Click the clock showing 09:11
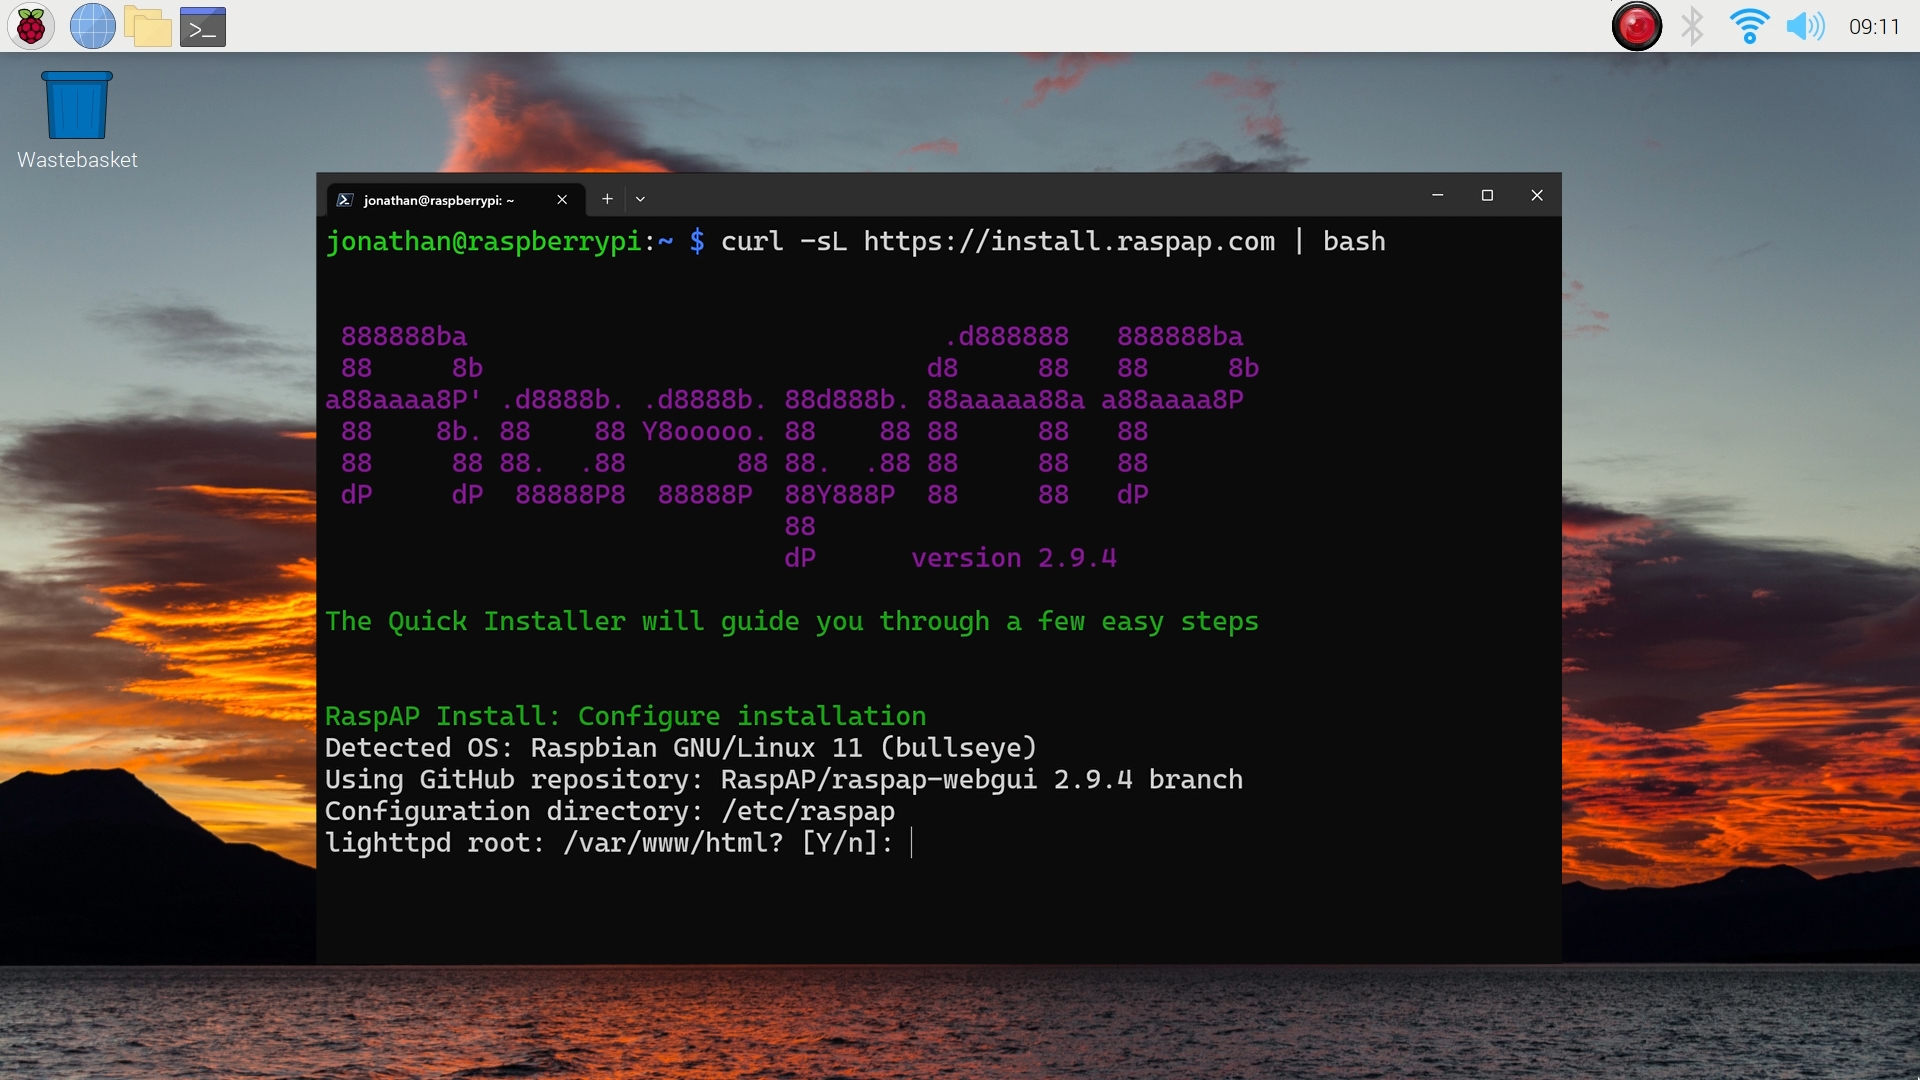The image size is (1920, 1080). [1874, 27]
